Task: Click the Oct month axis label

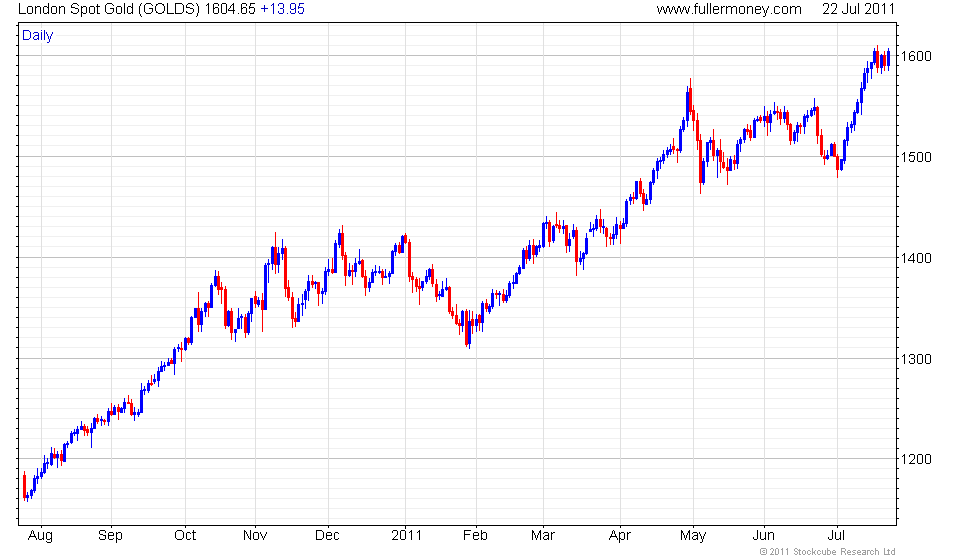Action: pos(185,536)
